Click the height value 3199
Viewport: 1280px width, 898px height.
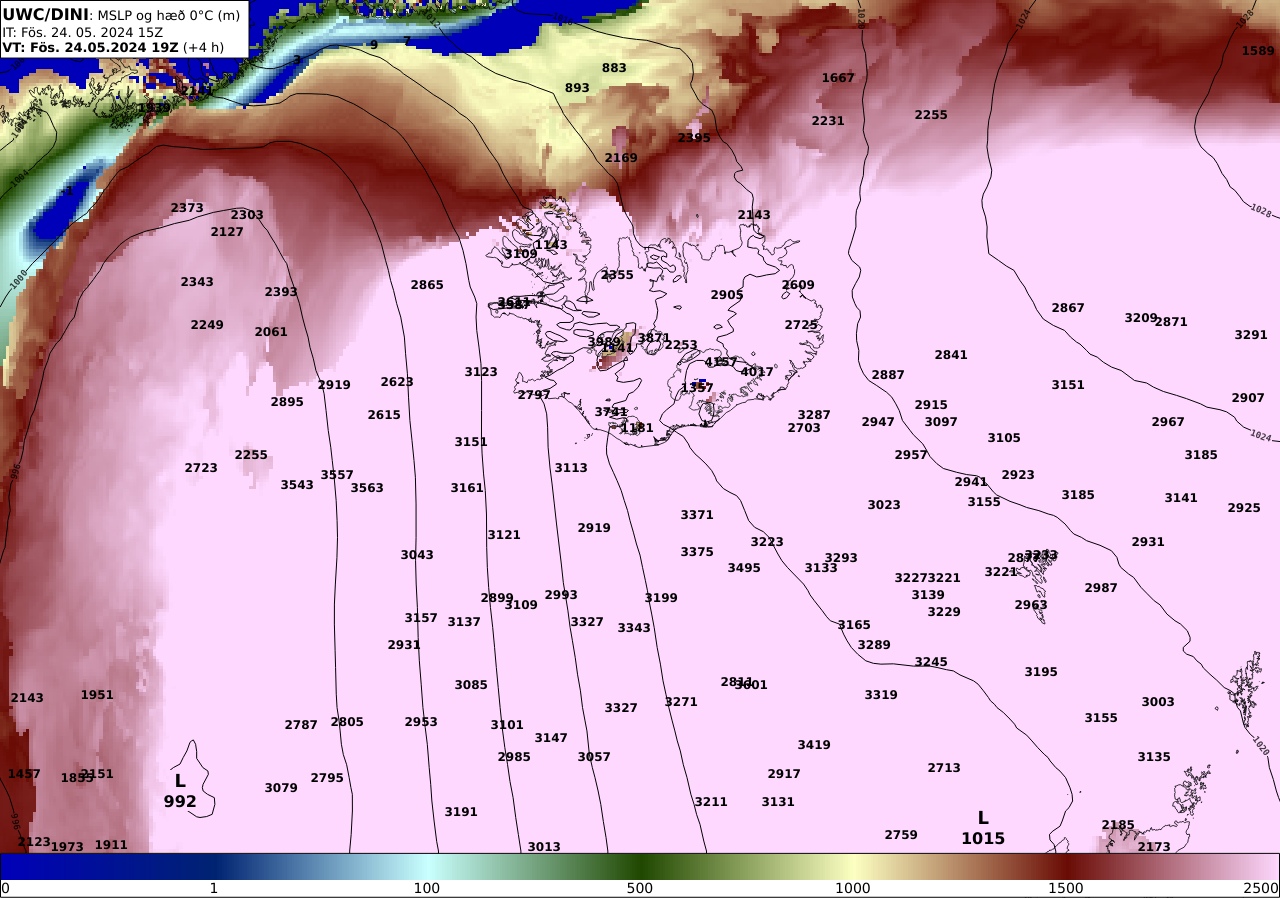coord(661,598)
